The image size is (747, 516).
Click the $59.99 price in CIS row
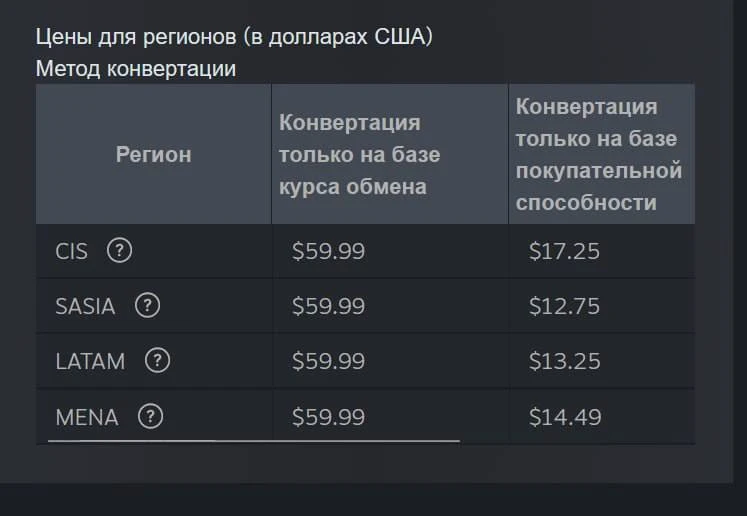[x=328, y=251]
